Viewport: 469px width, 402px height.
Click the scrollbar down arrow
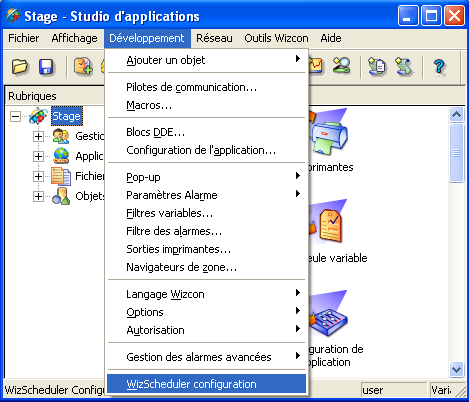[456, 369]
